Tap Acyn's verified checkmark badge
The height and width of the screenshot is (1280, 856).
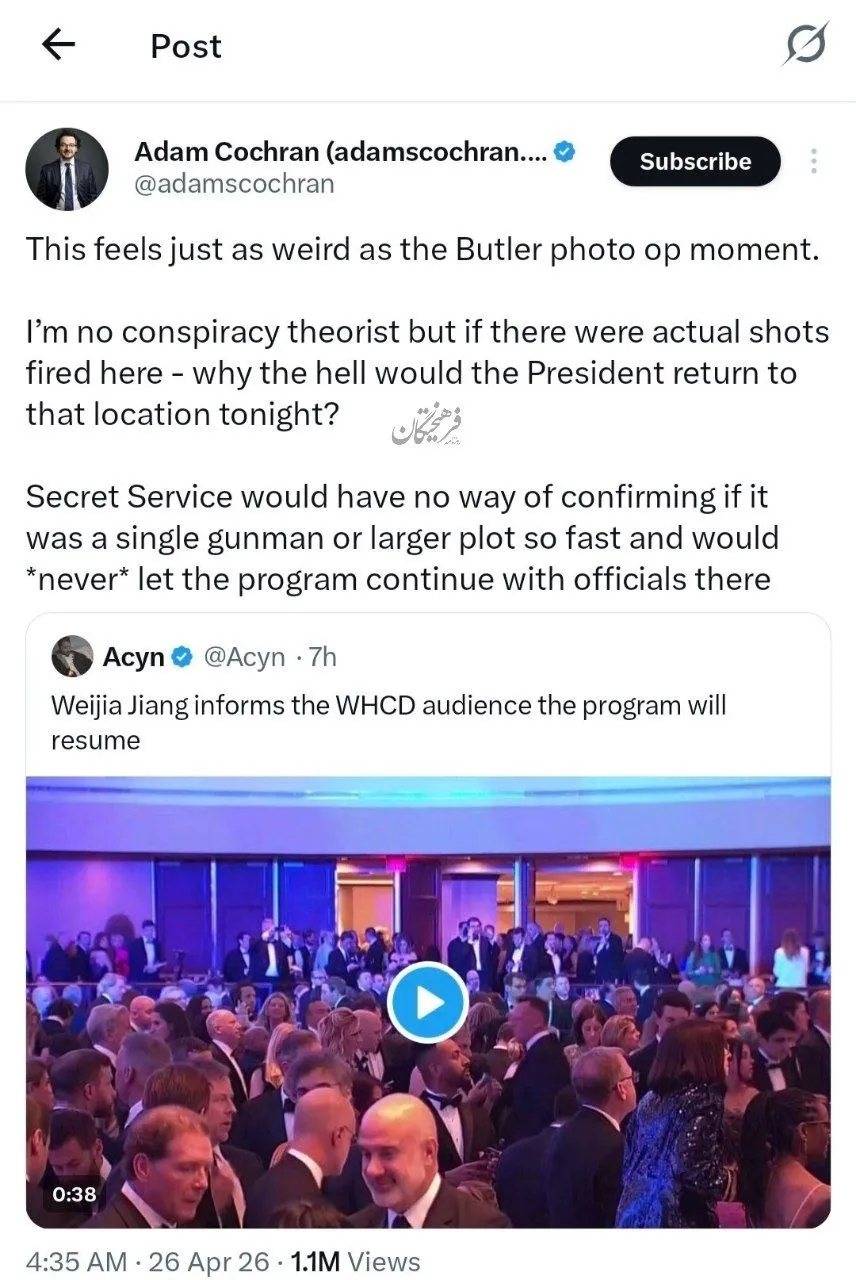[x=181, y=657]
